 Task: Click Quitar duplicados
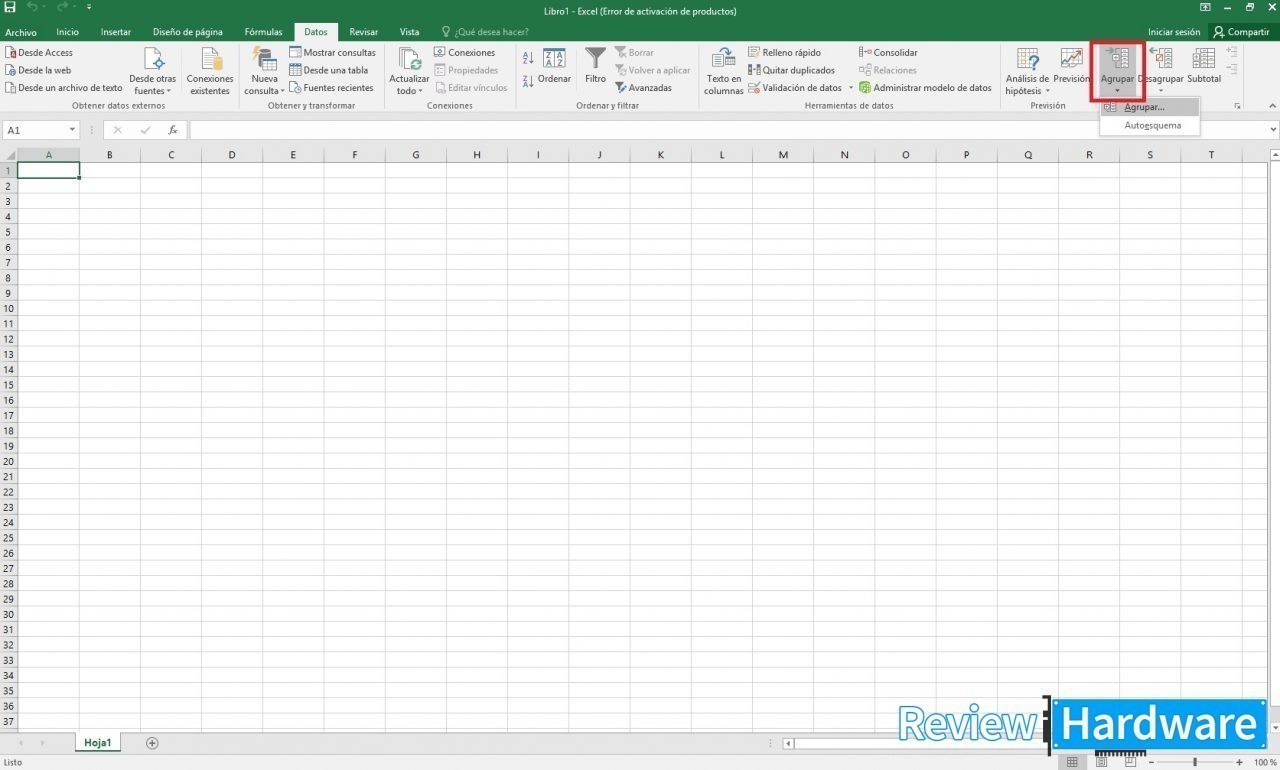click(x=791, y=70)
